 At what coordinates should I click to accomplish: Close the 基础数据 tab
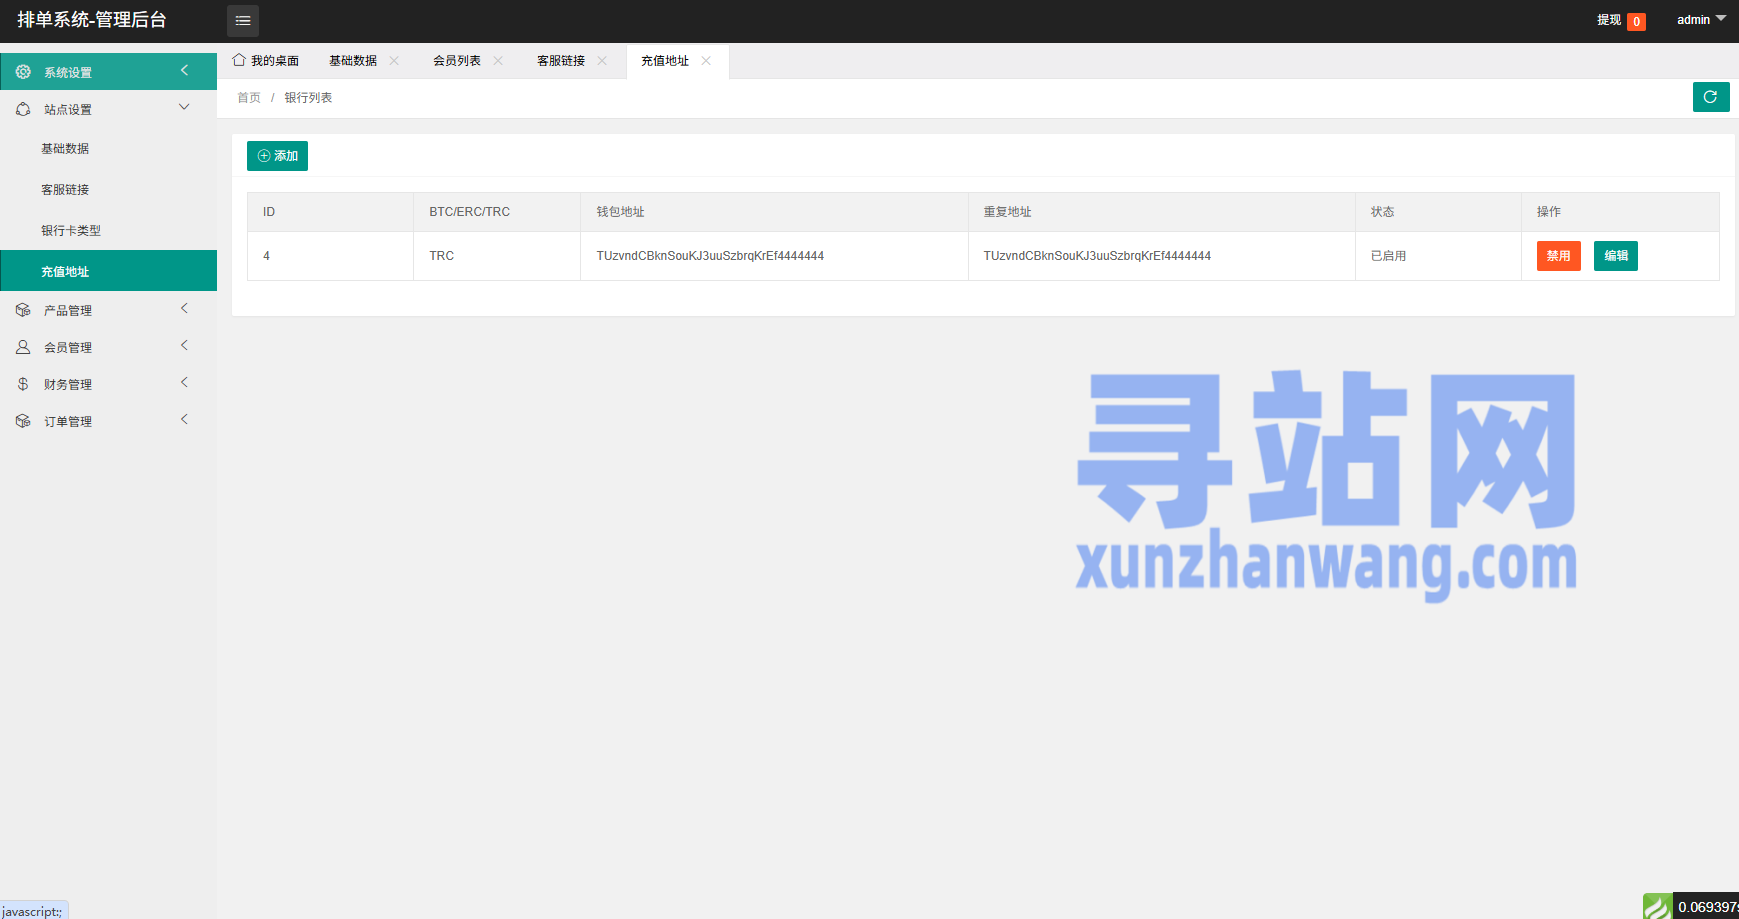[x=394, y=61]
